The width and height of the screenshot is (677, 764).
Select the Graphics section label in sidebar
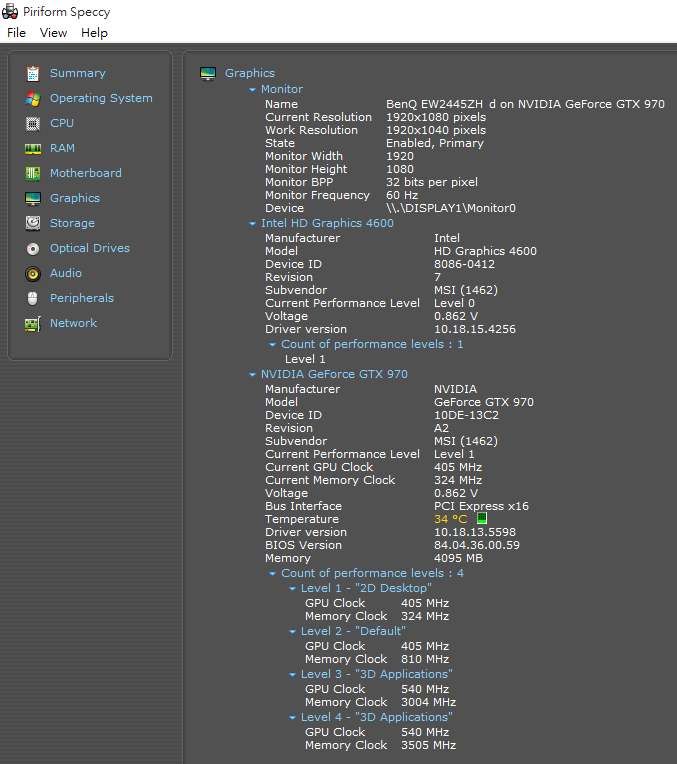75,198
